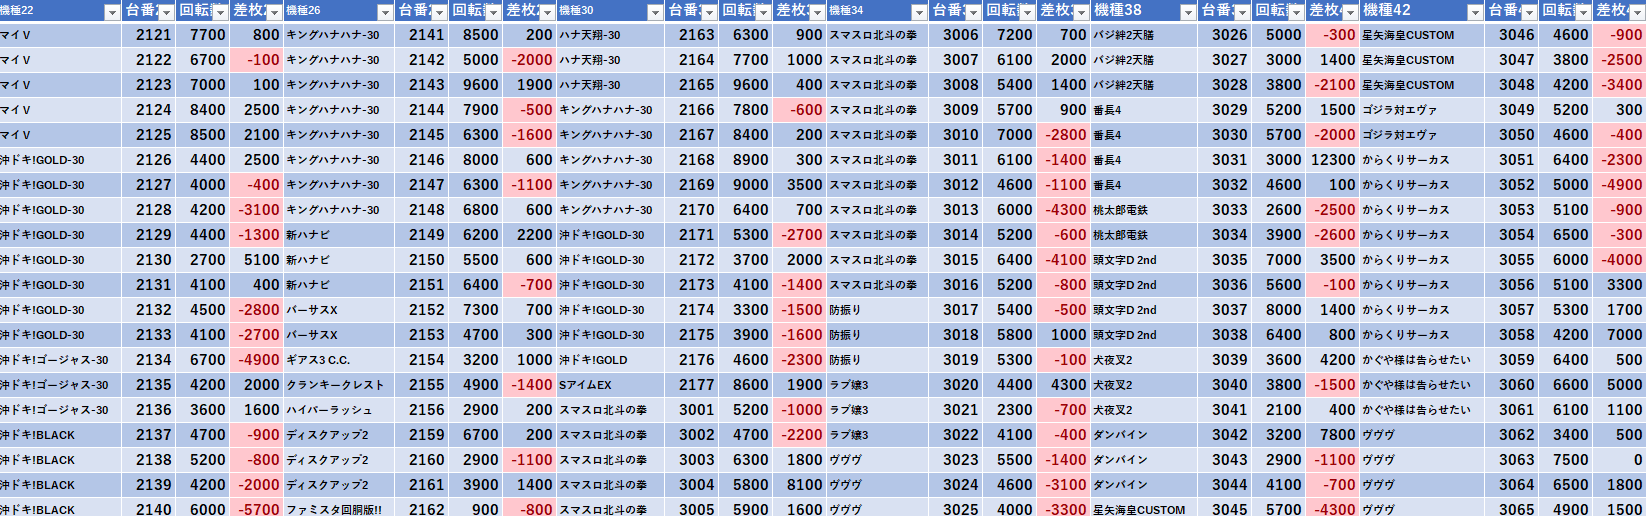Select the cell with 台番 3045

pos(1225,509)
